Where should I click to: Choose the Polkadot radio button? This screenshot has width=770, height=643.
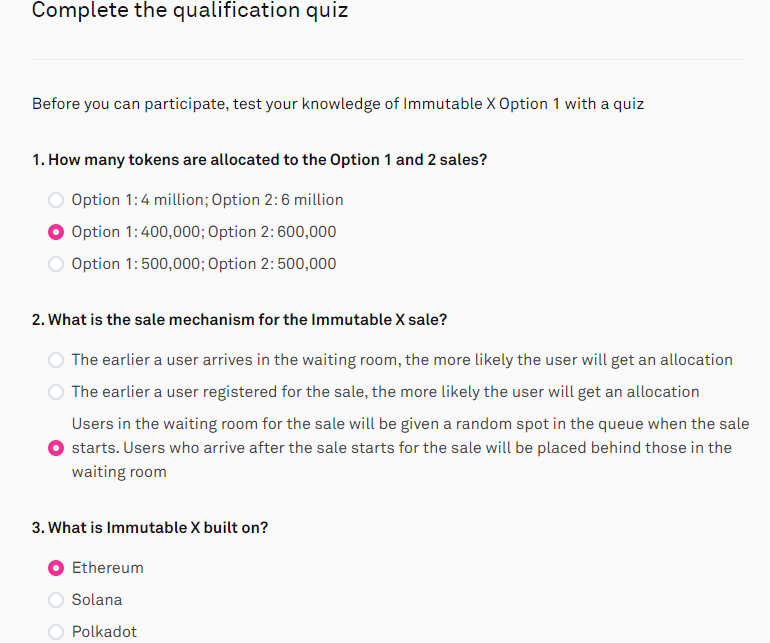click(56, 632)
